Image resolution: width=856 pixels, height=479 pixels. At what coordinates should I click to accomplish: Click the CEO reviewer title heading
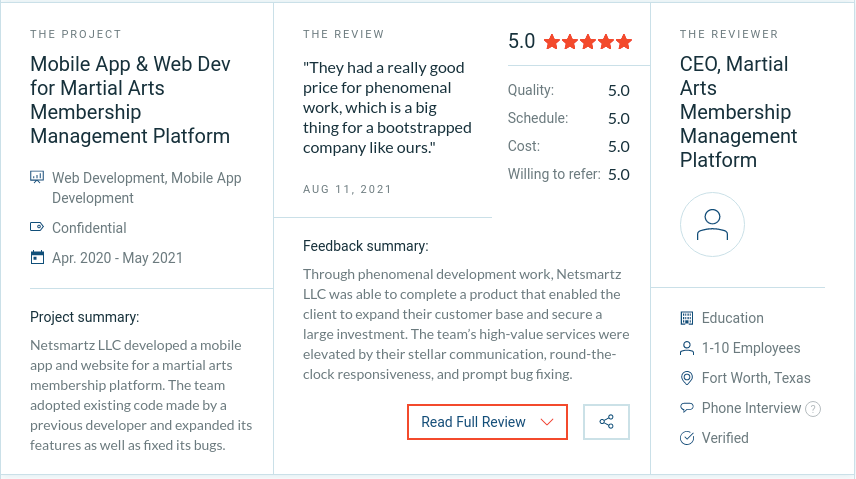pos(738,112)
